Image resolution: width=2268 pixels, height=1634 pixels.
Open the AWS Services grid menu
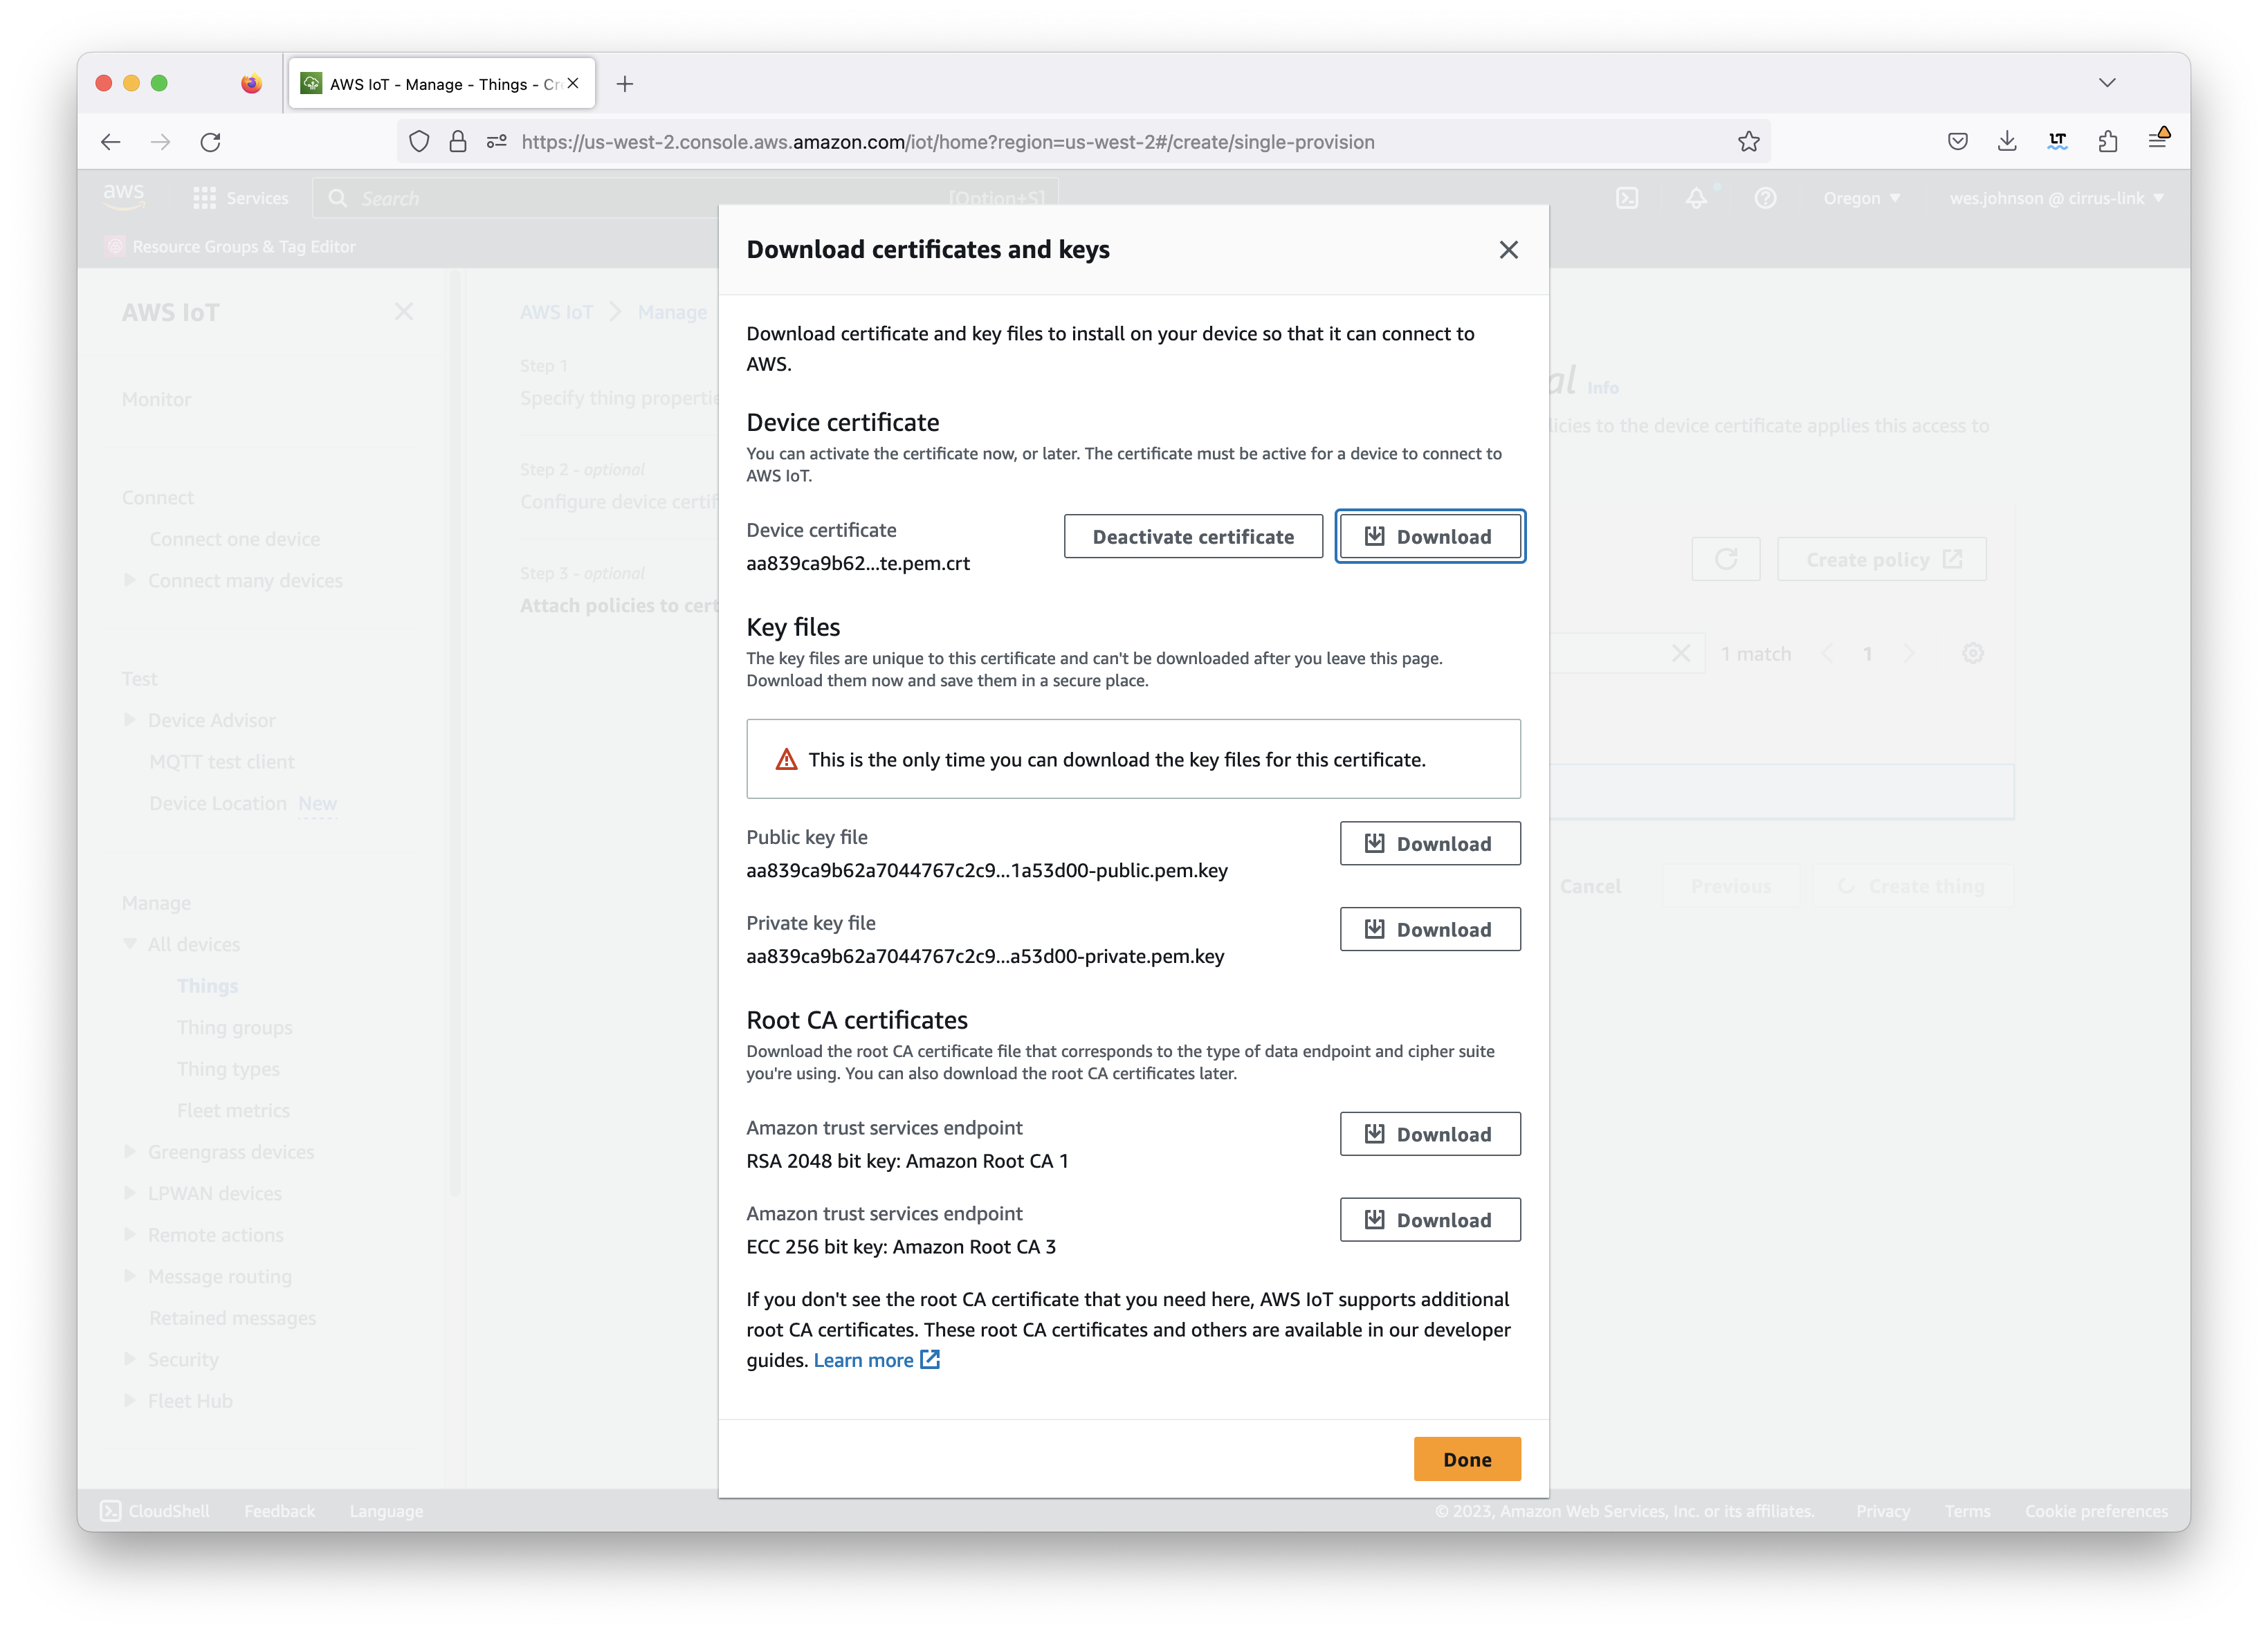[x=240, y=198]
